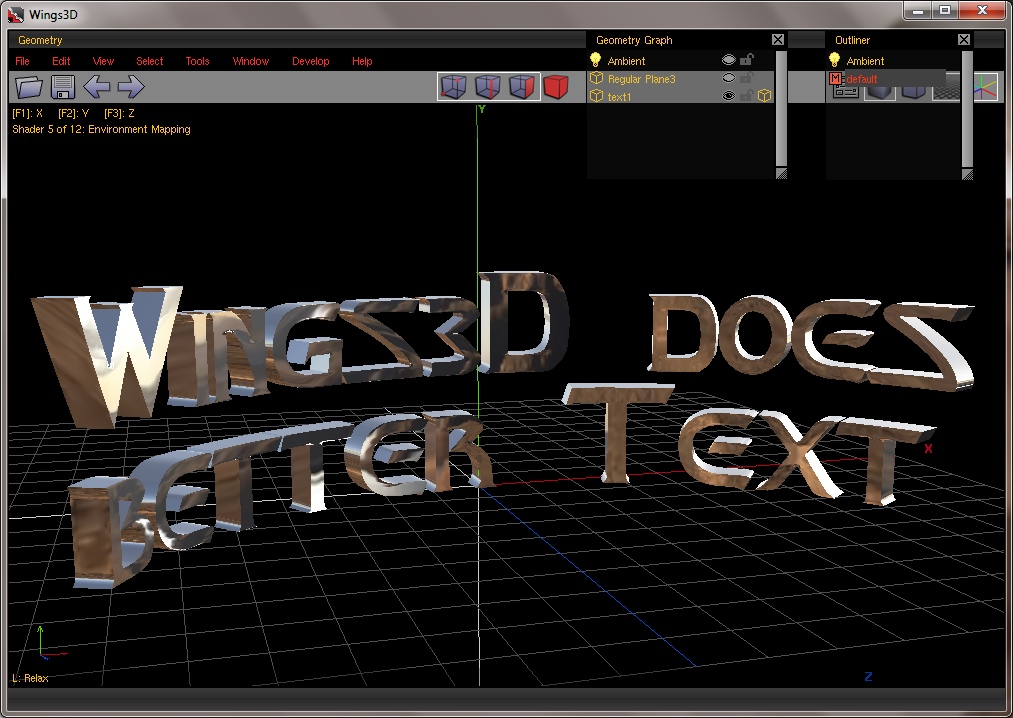This screenshot has height=718, width=1013.
Task: Click the Outliner vertical scrollbar
Action: (967, 109)
